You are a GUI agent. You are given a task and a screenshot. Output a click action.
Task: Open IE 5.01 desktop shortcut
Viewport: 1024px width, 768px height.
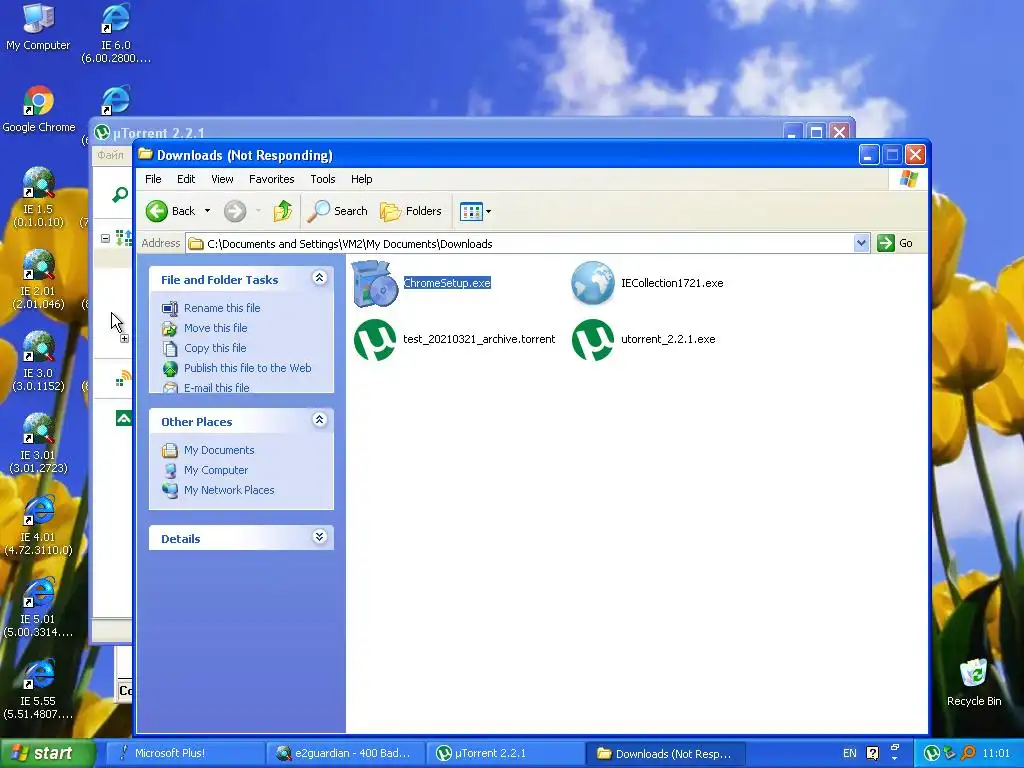(x=39, y=607)
